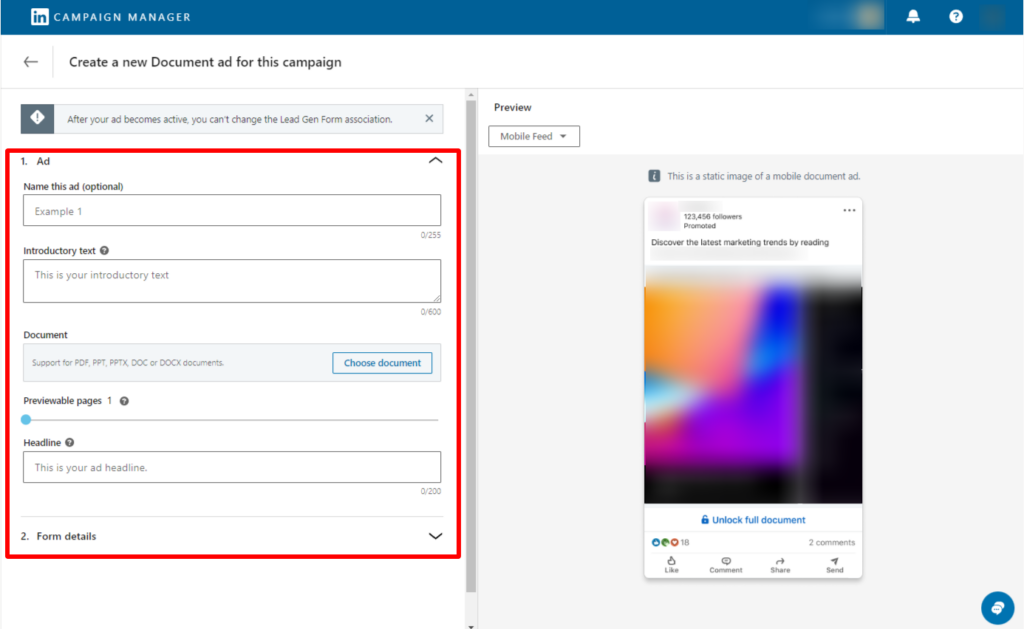The height and width of the screenshot is (629, 1024).
Task: Show Previewable pages help tooltip
Action: [124, 401]
